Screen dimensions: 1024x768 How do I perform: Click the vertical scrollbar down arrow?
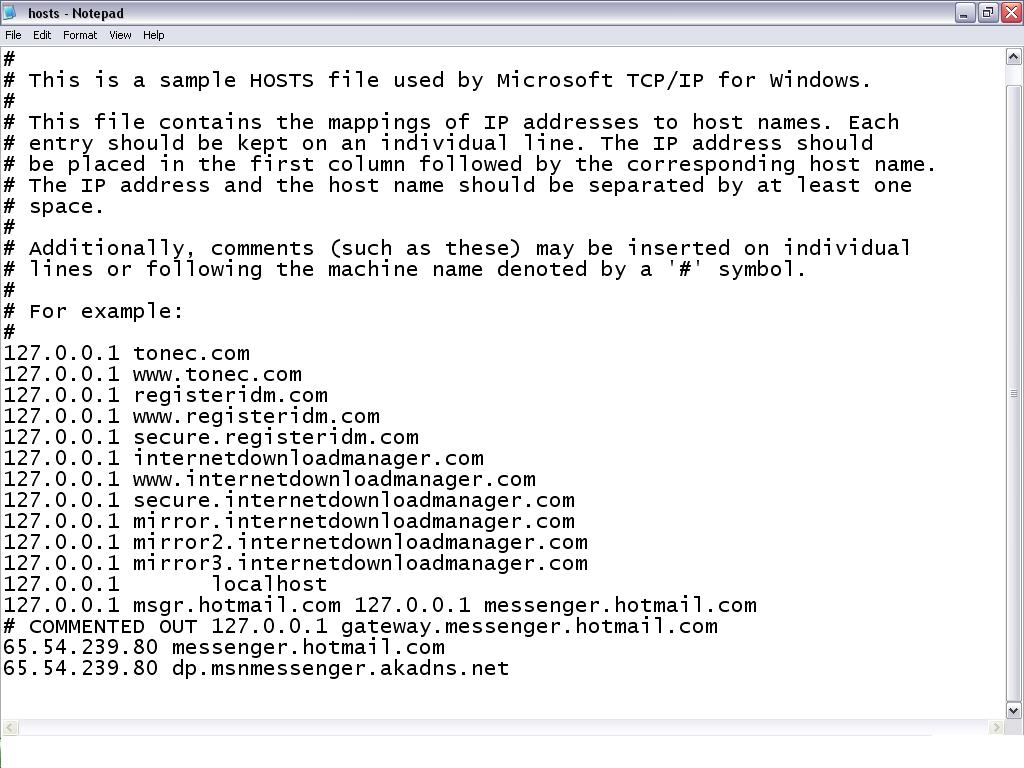tap(1013, 710)
